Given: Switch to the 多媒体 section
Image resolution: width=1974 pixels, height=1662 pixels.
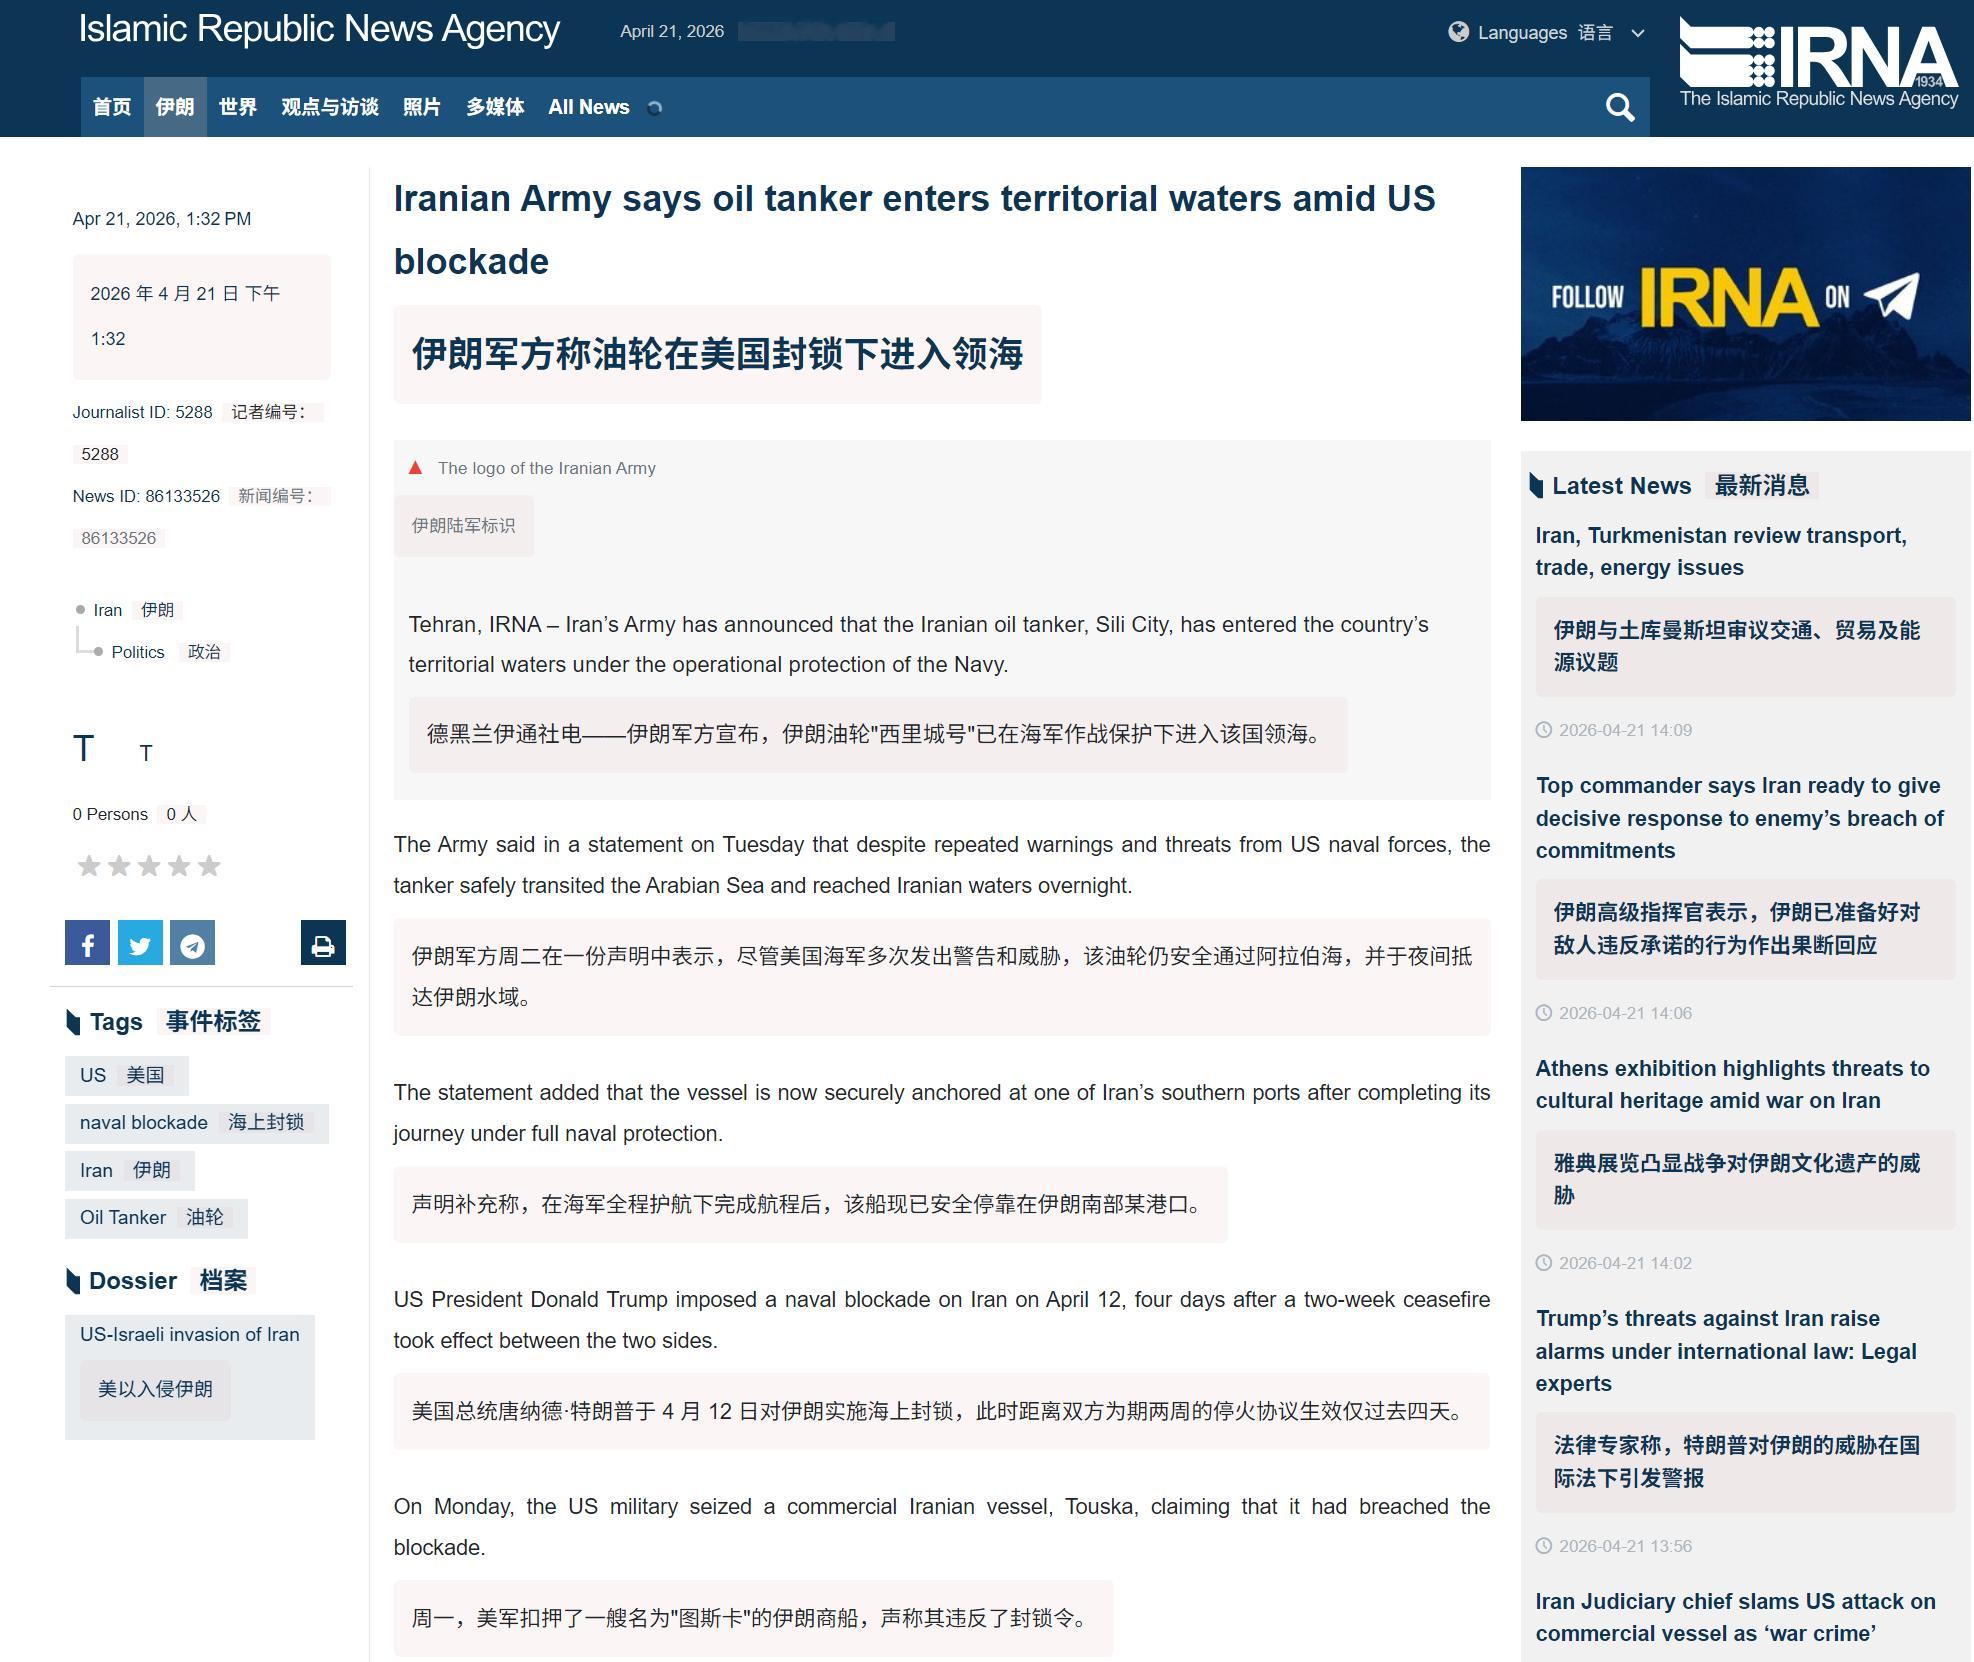Looking at the screenshot, I should click(x=494, y=106).
